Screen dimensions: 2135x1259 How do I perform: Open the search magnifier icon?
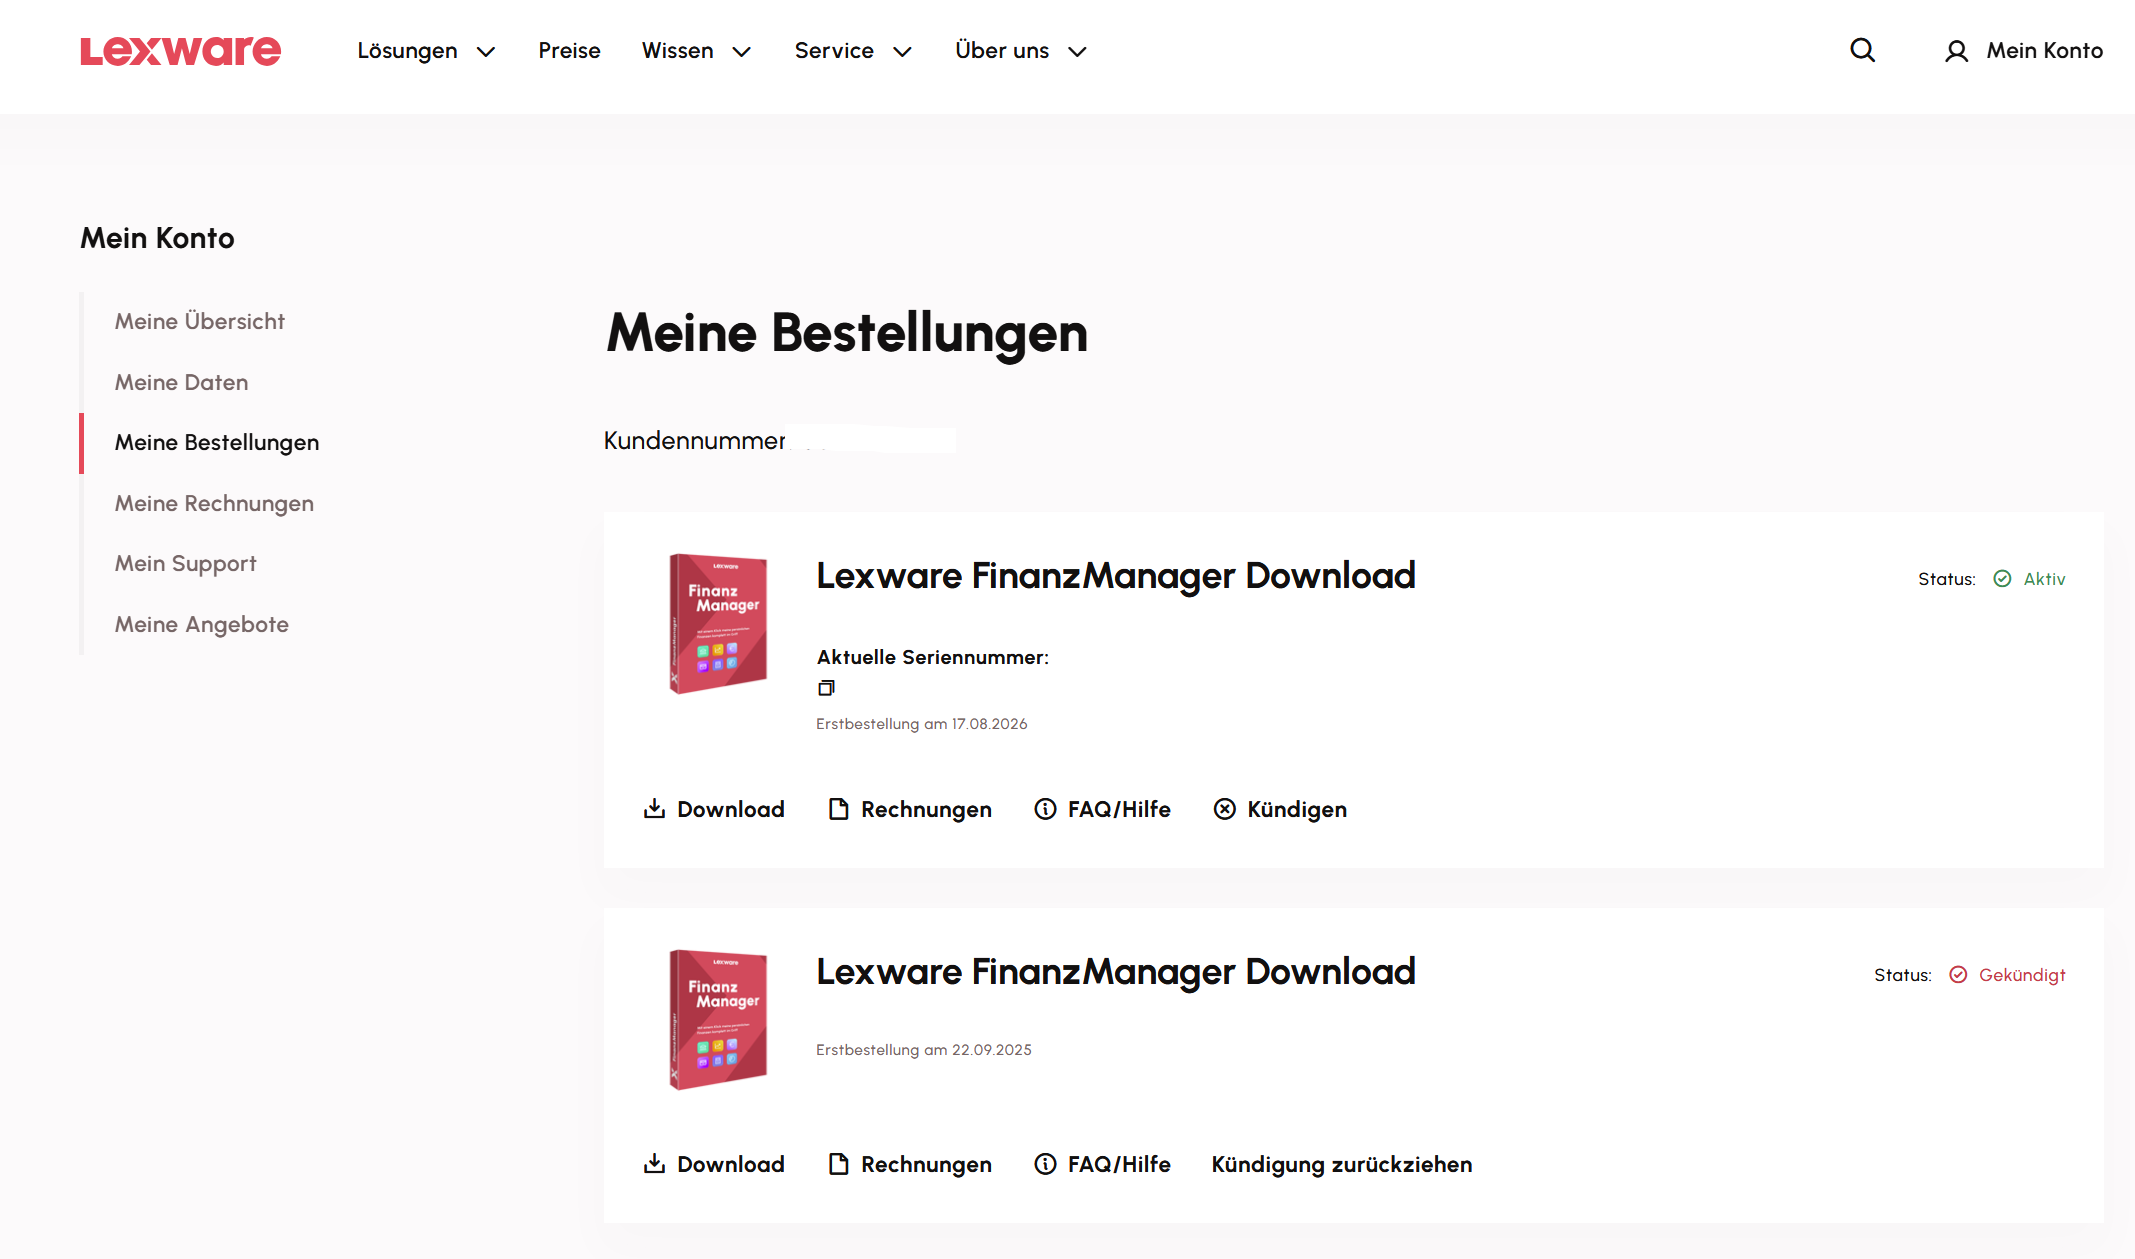click(x=1862, y=50)
